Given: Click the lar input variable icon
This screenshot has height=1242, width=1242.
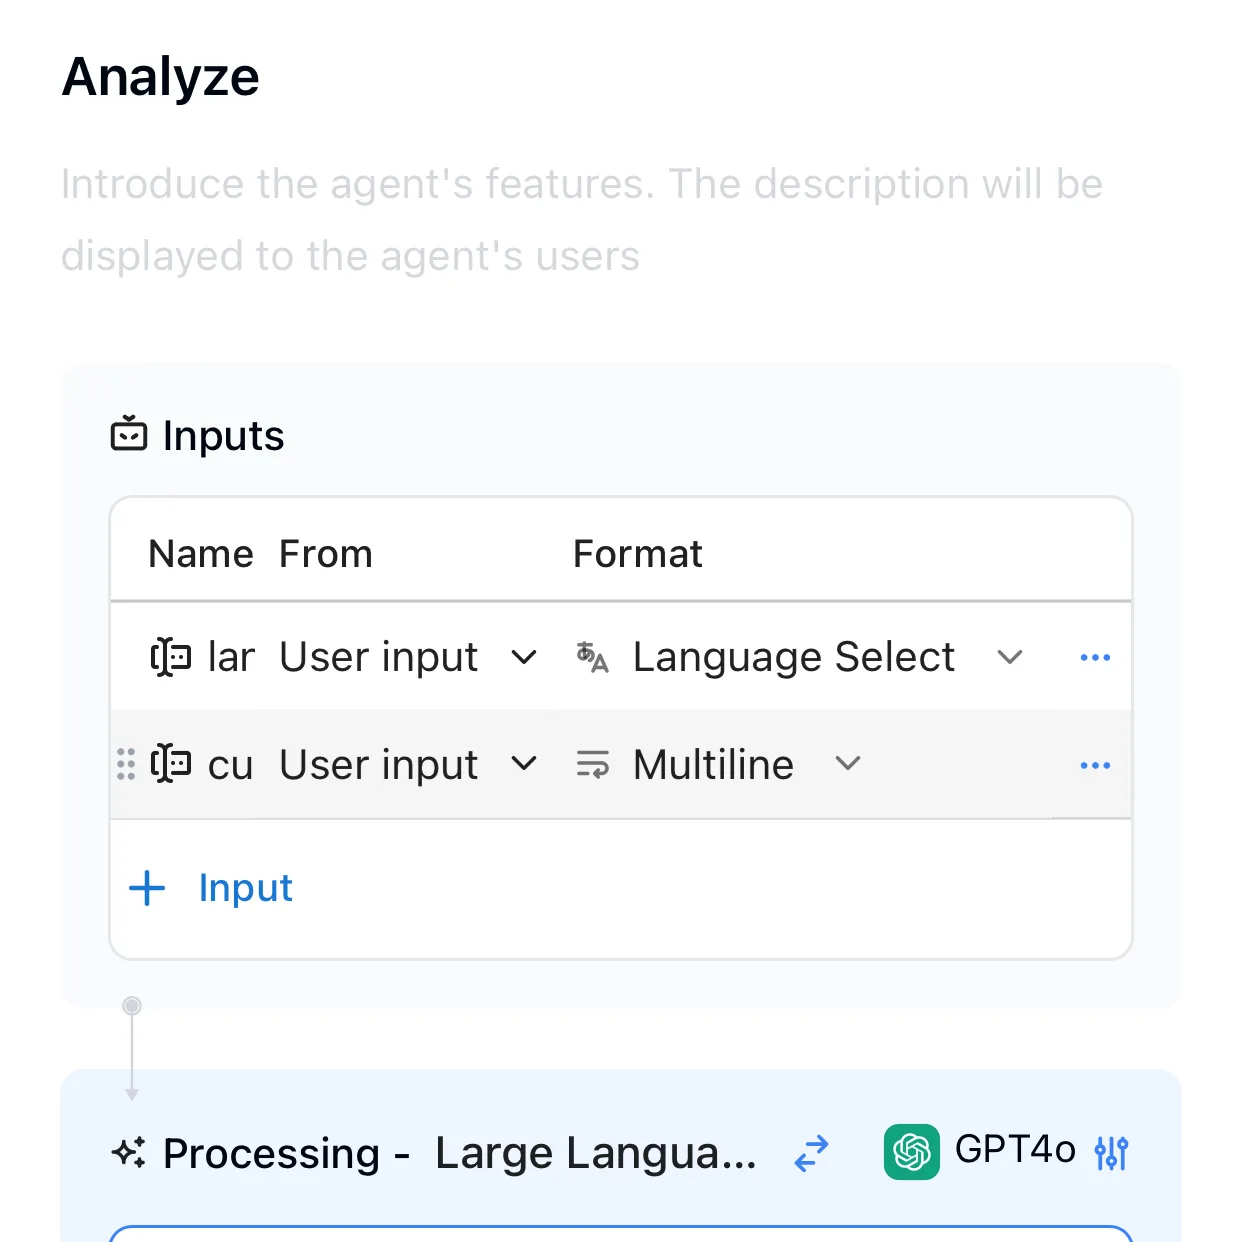Looking at the screenshot, I should click(171, 657).
